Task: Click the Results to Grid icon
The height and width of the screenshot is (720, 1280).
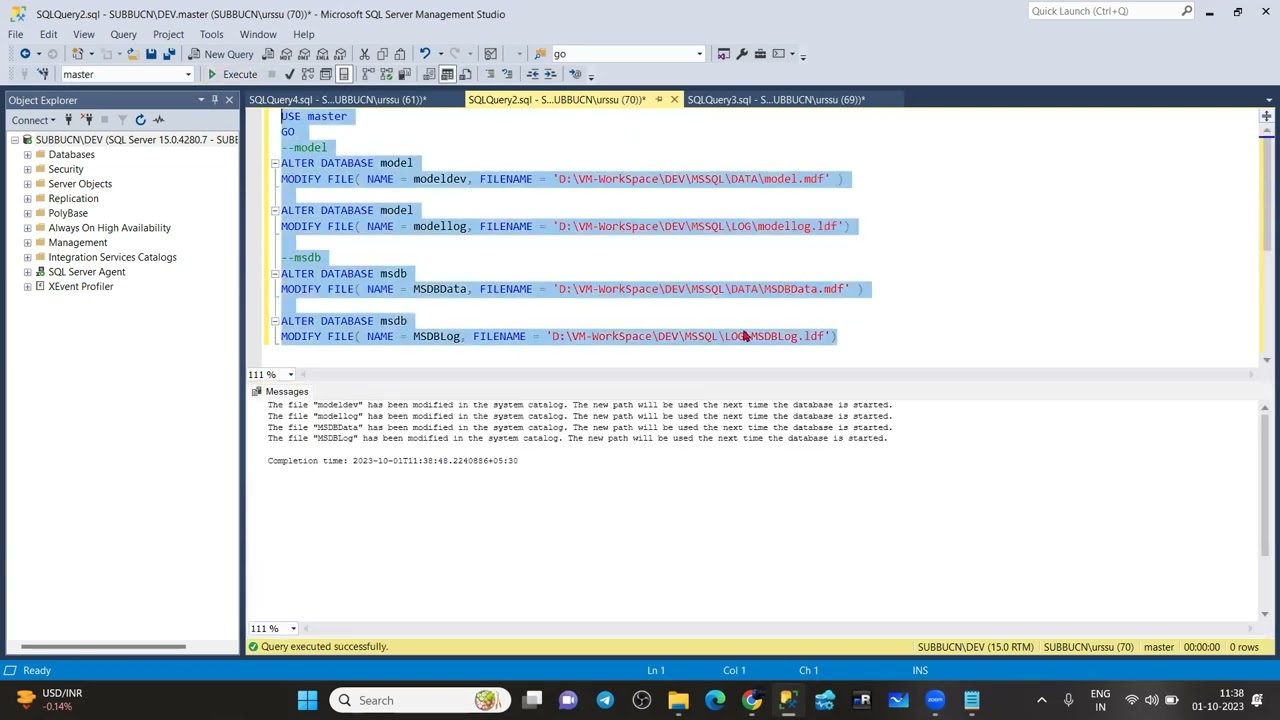Action: click(448, 74)
